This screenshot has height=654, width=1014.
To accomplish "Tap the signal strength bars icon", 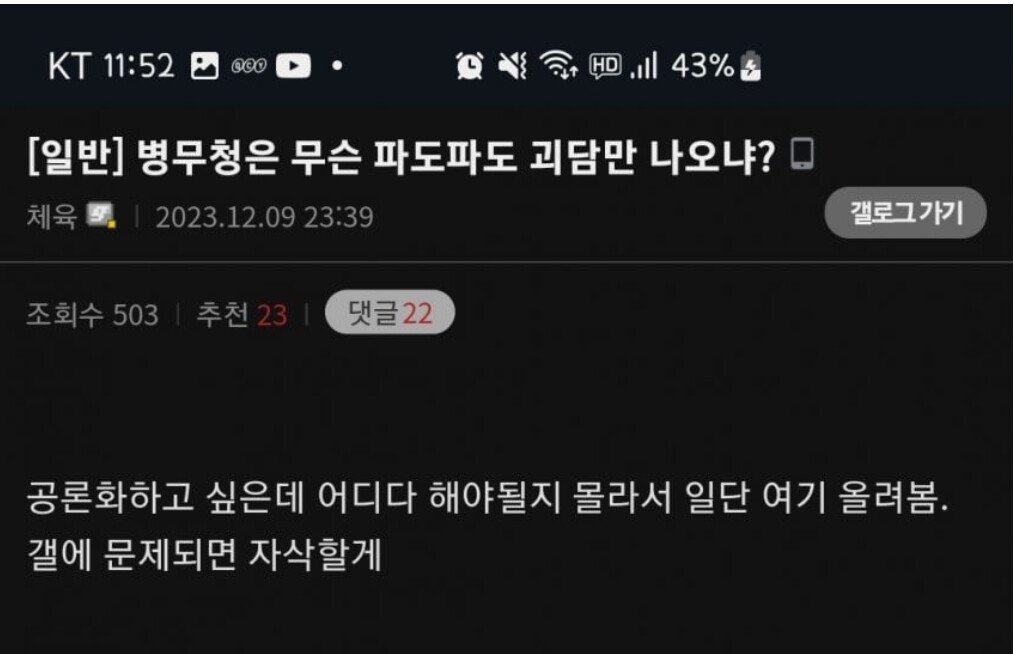I will click(644, 65).
